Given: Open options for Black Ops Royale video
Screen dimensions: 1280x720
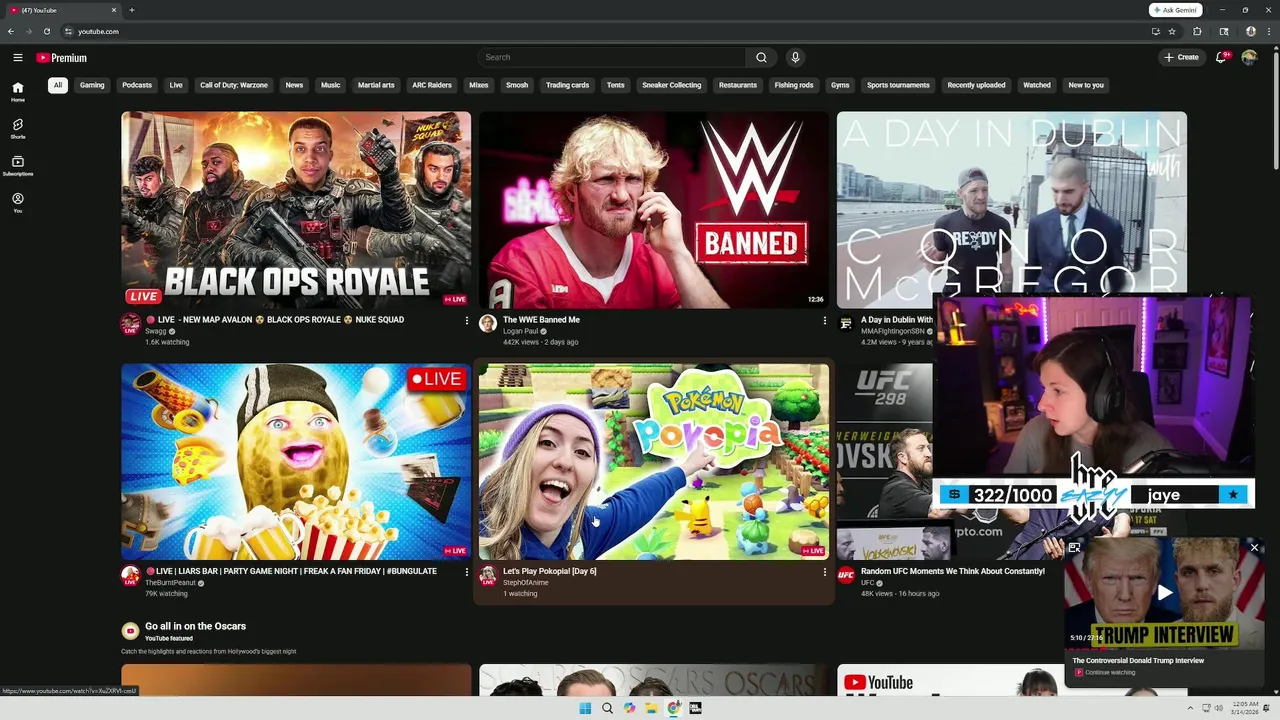Looking at the screenshot, I should coord(466,320).
